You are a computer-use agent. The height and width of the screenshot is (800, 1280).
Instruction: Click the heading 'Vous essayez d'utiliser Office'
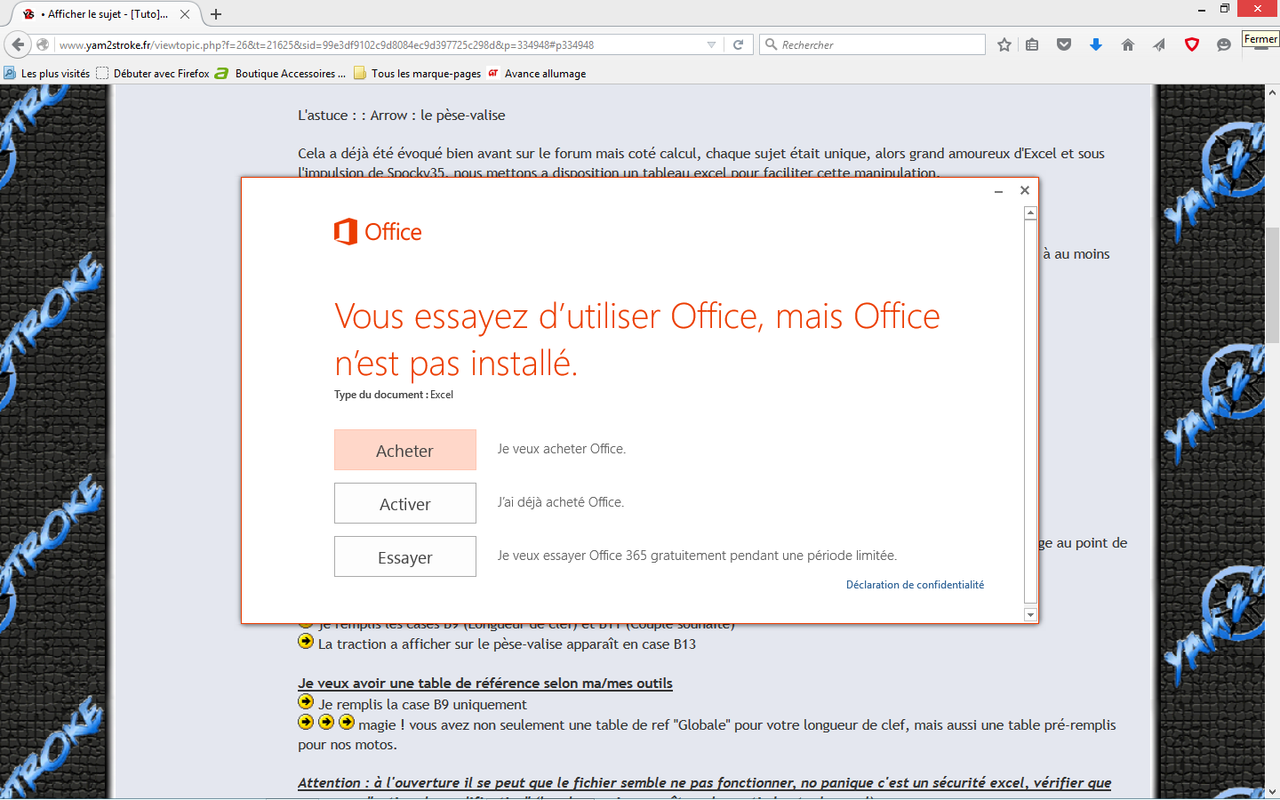click(x=637, y=339)
